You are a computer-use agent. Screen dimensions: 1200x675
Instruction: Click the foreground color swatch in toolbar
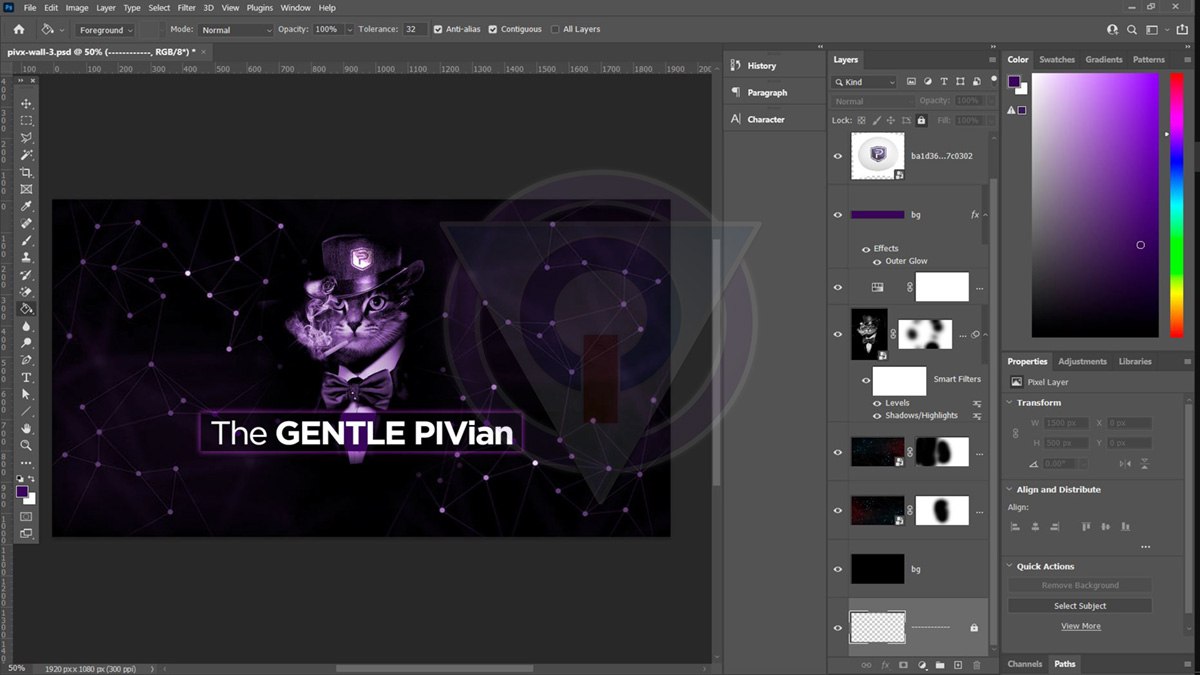tap(23, 491)
